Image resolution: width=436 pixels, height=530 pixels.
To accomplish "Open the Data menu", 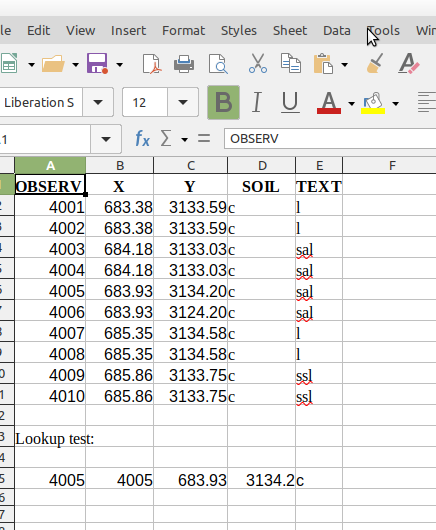I will coord(337,31).
